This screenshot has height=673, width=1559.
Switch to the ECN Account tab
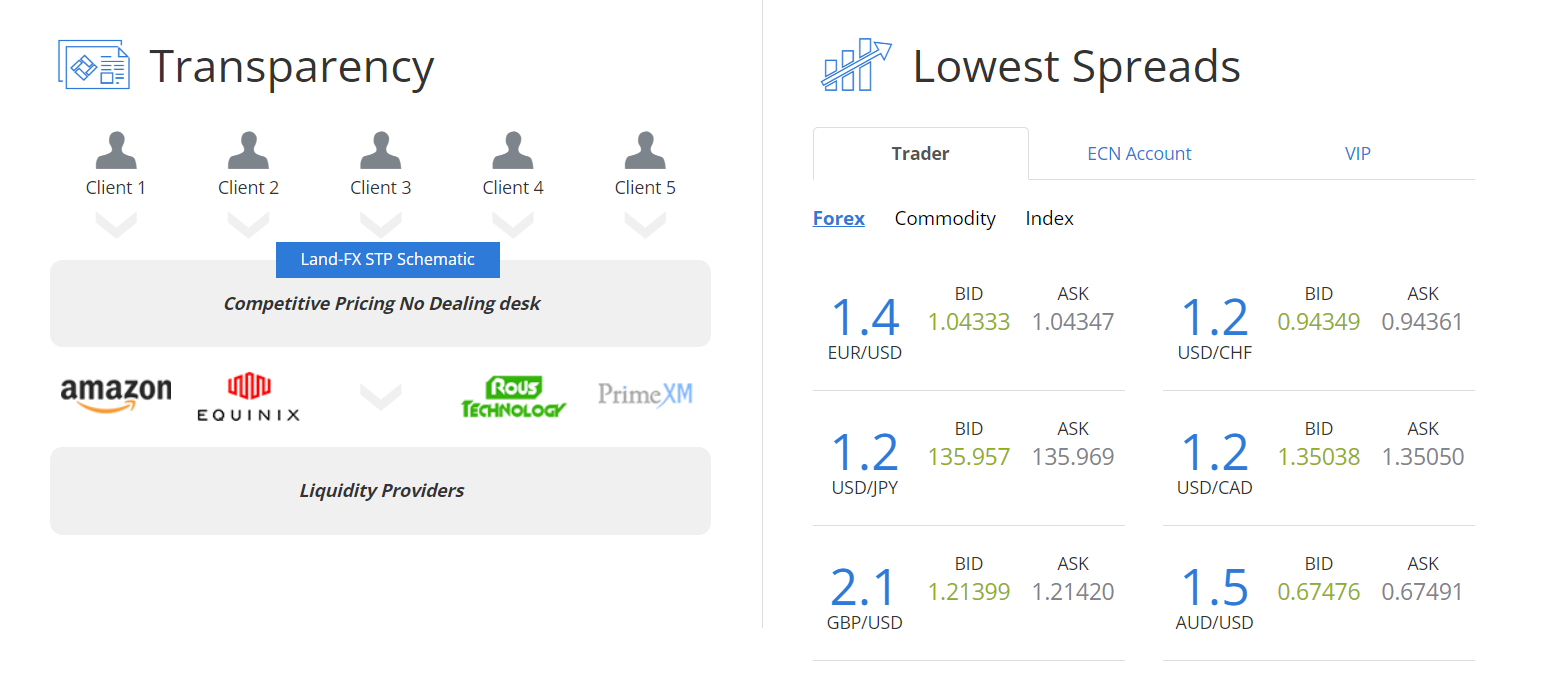point(1139,154)
